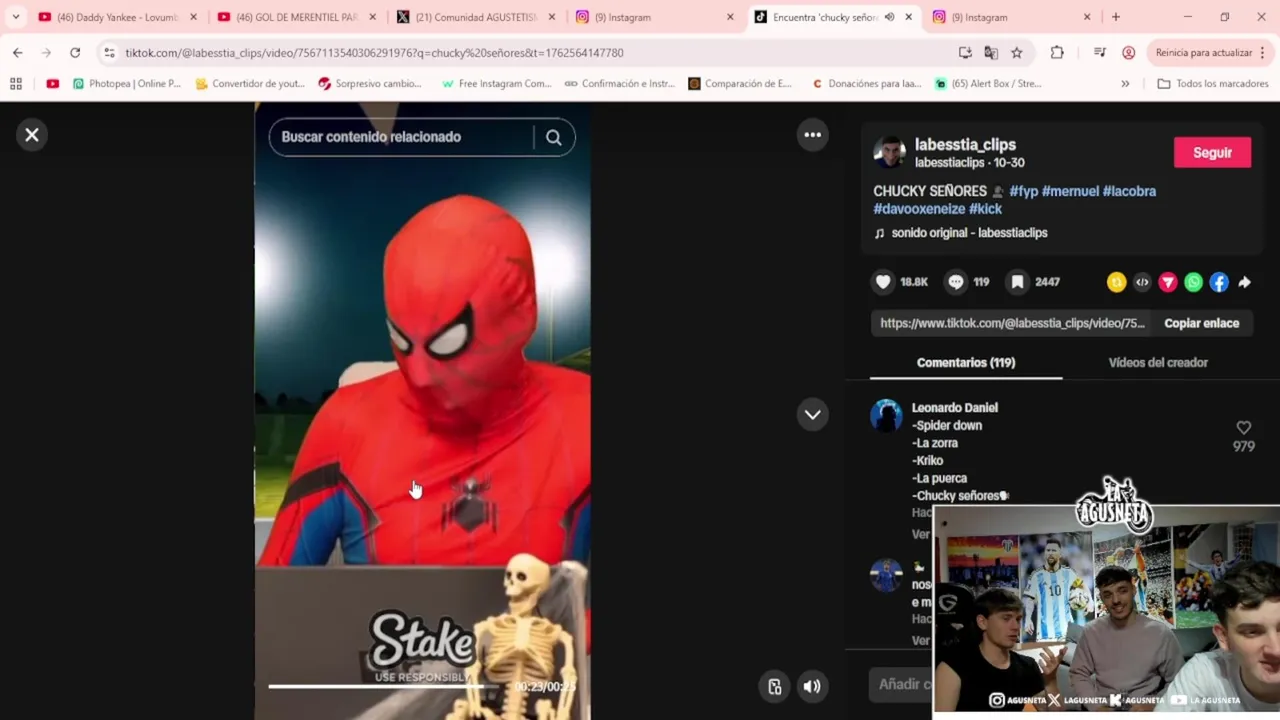Viewport: 1280px width, 720px height.
Task: Open 'Free Instagram Com...' bookmark
Action: pyautogui.click(x=495, y=84)
